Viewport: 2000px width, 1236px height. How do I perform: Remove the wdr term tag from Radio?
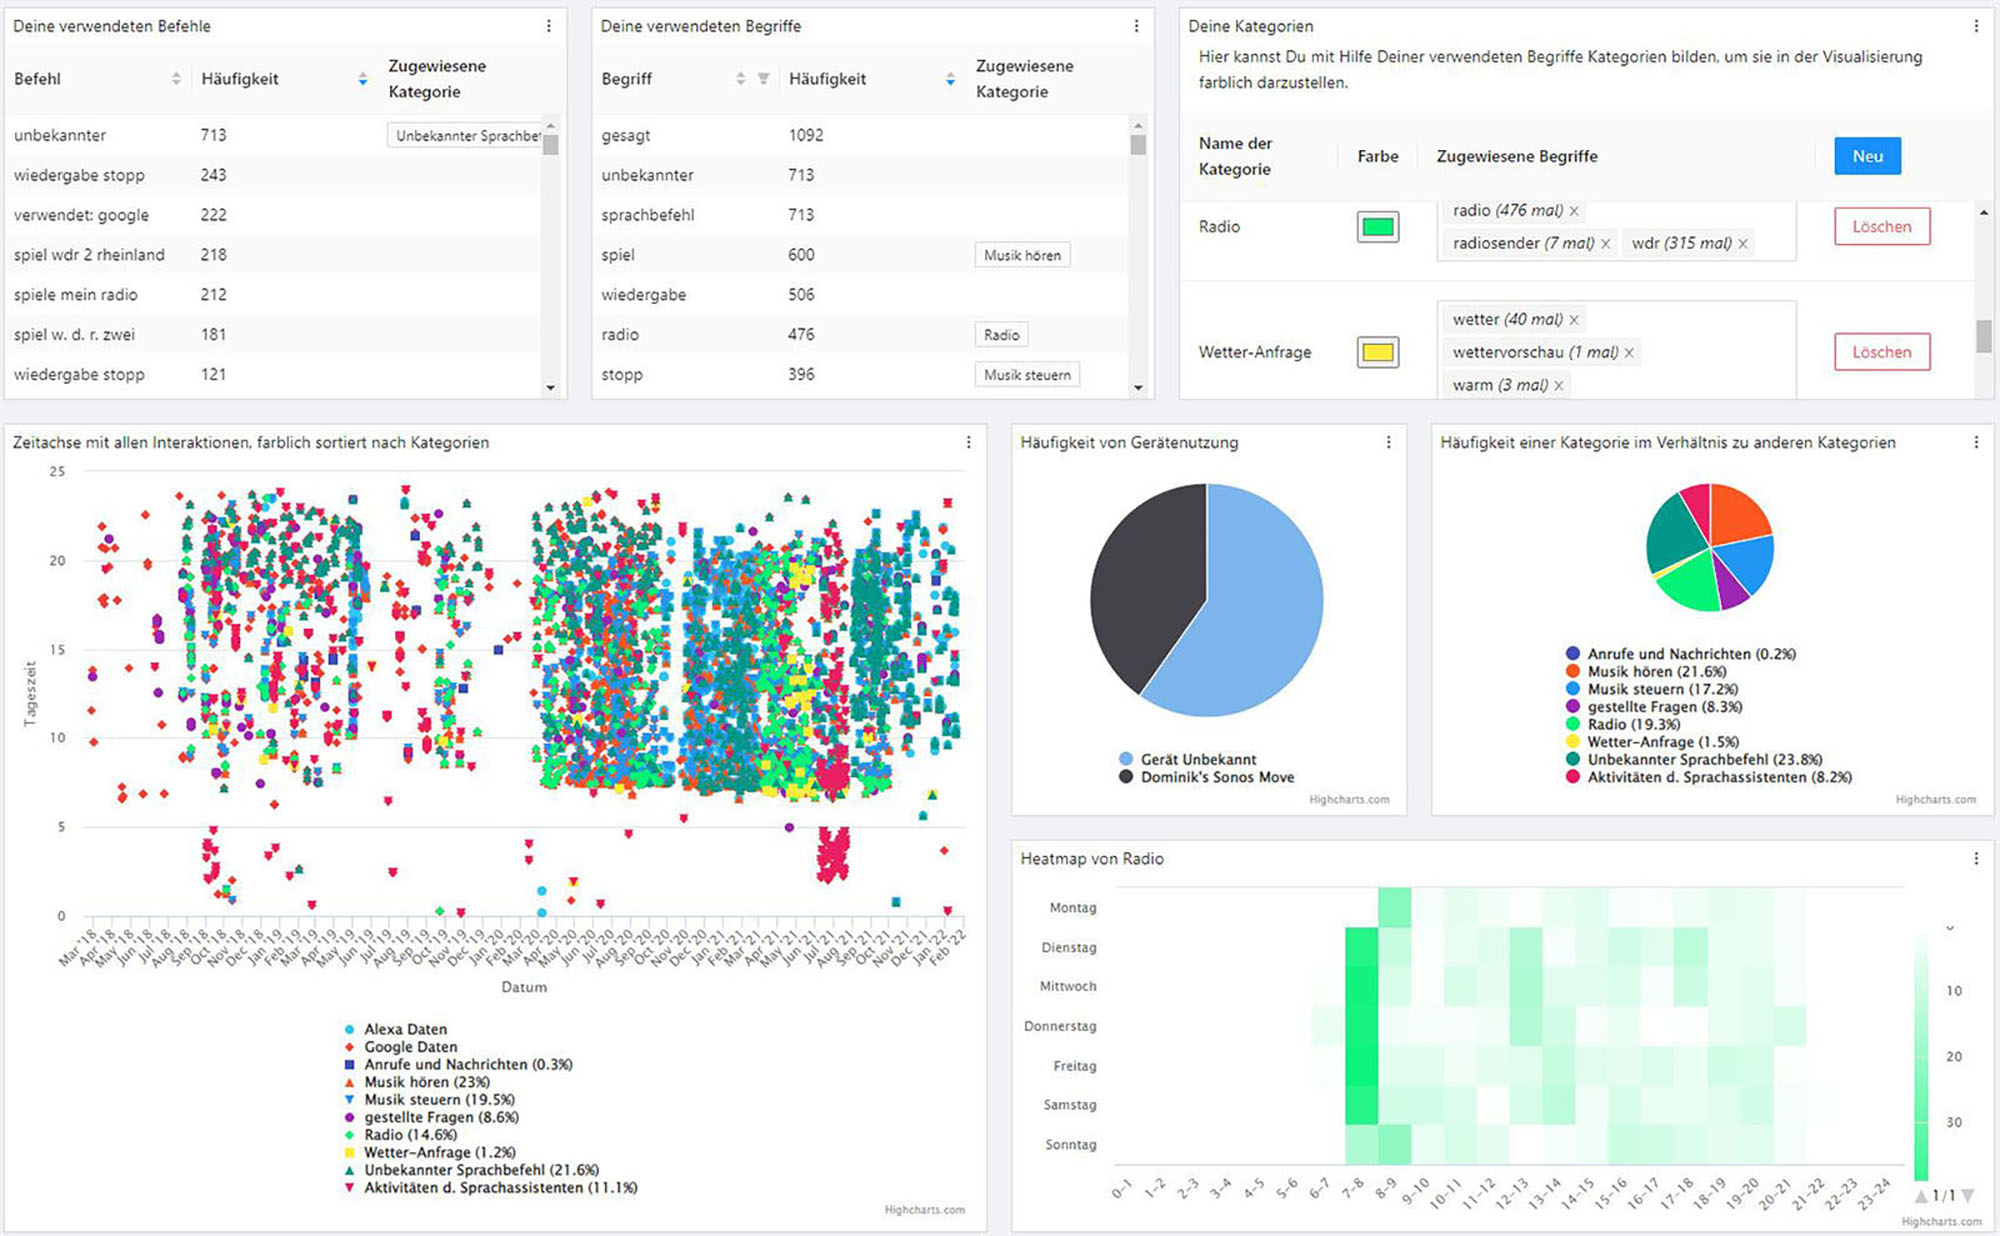[x=1743, y=244]
